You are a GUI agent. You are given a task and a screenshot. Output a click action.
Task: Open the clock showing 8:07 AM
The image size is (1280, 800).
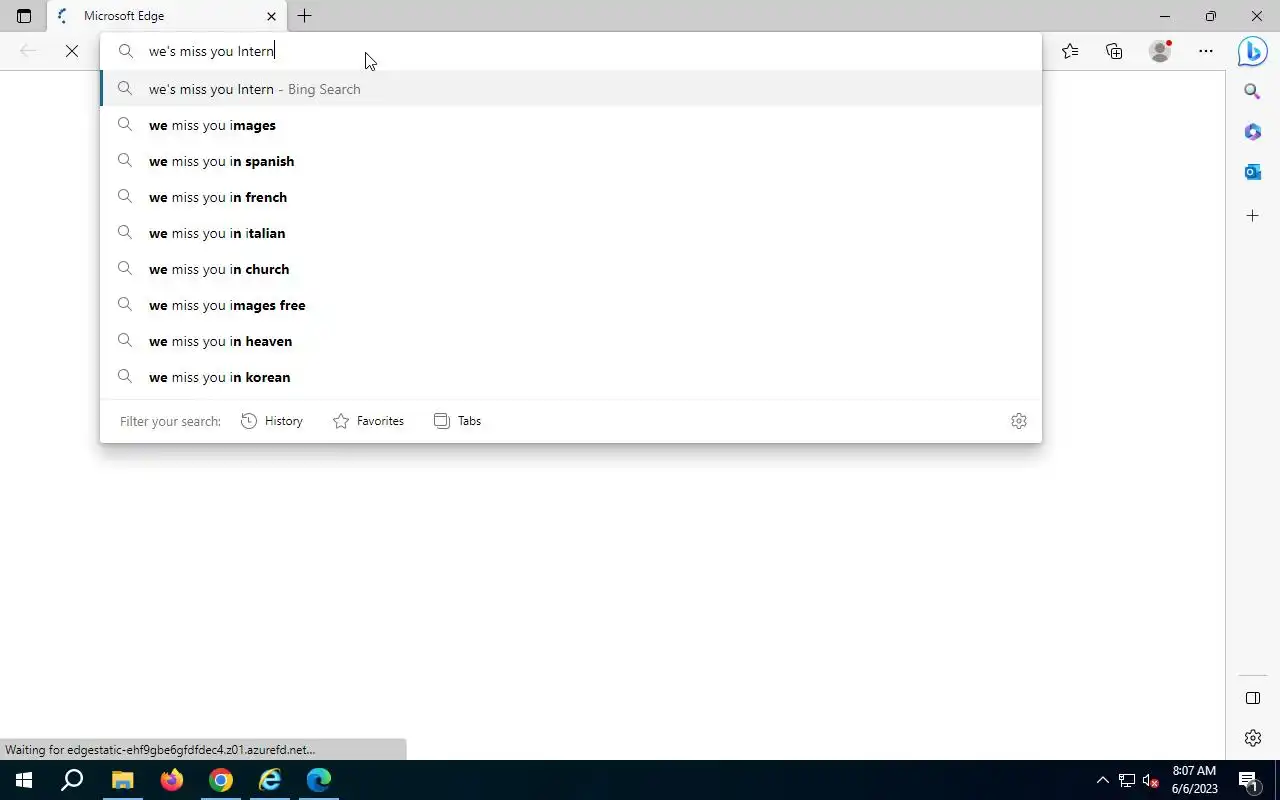tap(1195, 780)
